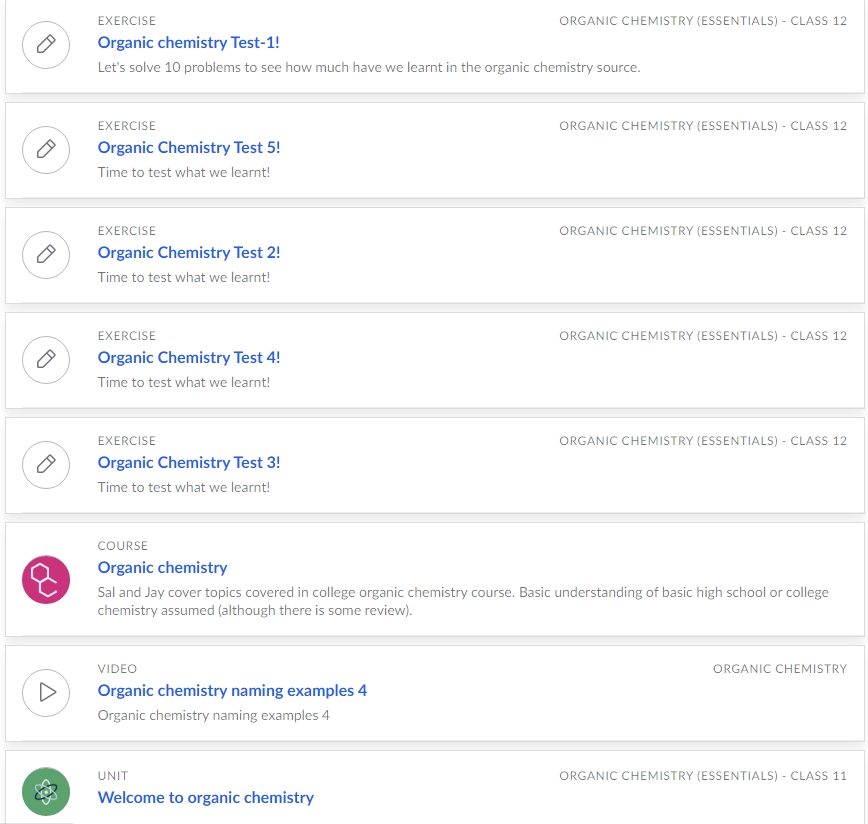Click green atom icon for Welcome unit
Viewport: 868px width, 824px height.
coord(46,791)
